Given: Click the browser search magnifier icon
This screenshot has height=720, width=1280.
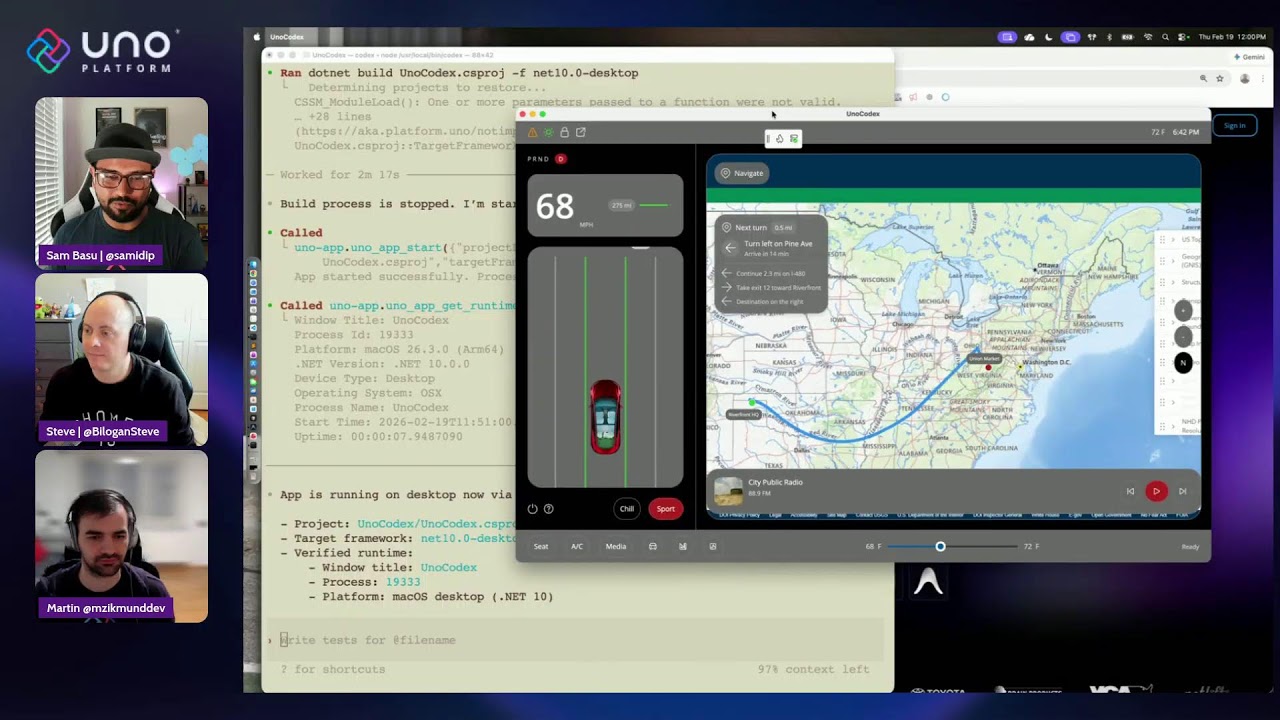Looking at the screenshot, I should tap(1203, 78).
